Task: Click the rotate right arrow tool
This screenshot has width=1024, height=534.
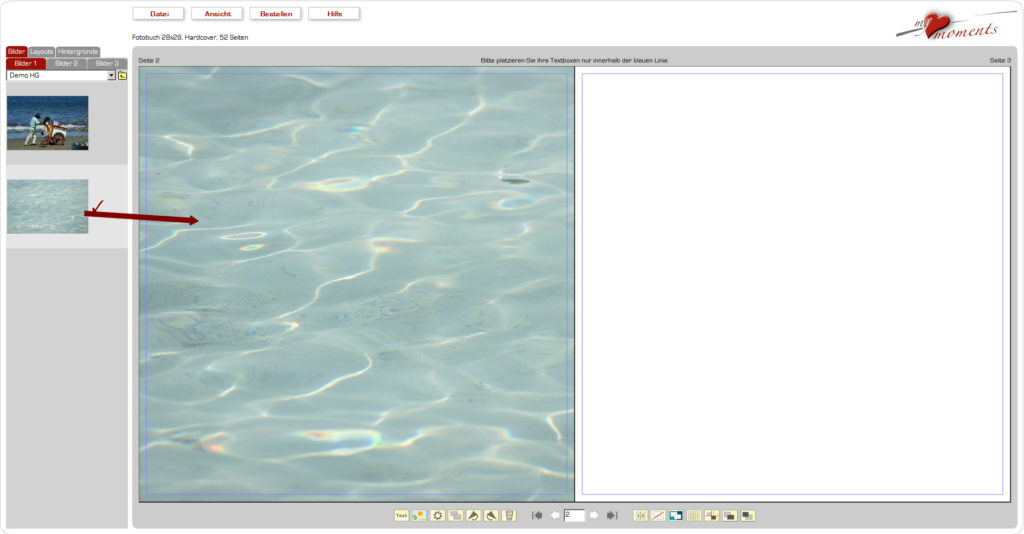Action: (x=491, y=516)
